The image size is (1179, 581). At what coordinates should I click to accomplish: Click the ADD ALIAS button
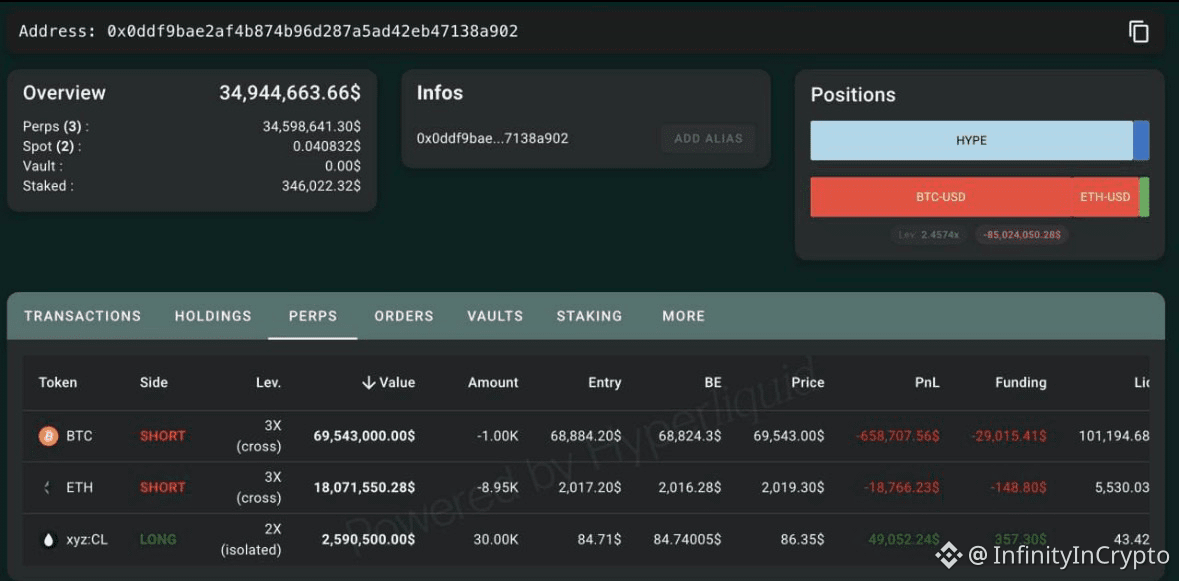708,138
